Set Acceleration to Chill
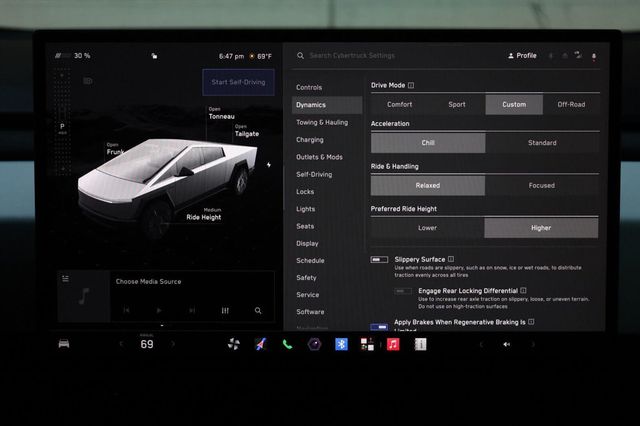Image resolution: width=640 pixels, height=426 pixels. [x=428, y=143]
